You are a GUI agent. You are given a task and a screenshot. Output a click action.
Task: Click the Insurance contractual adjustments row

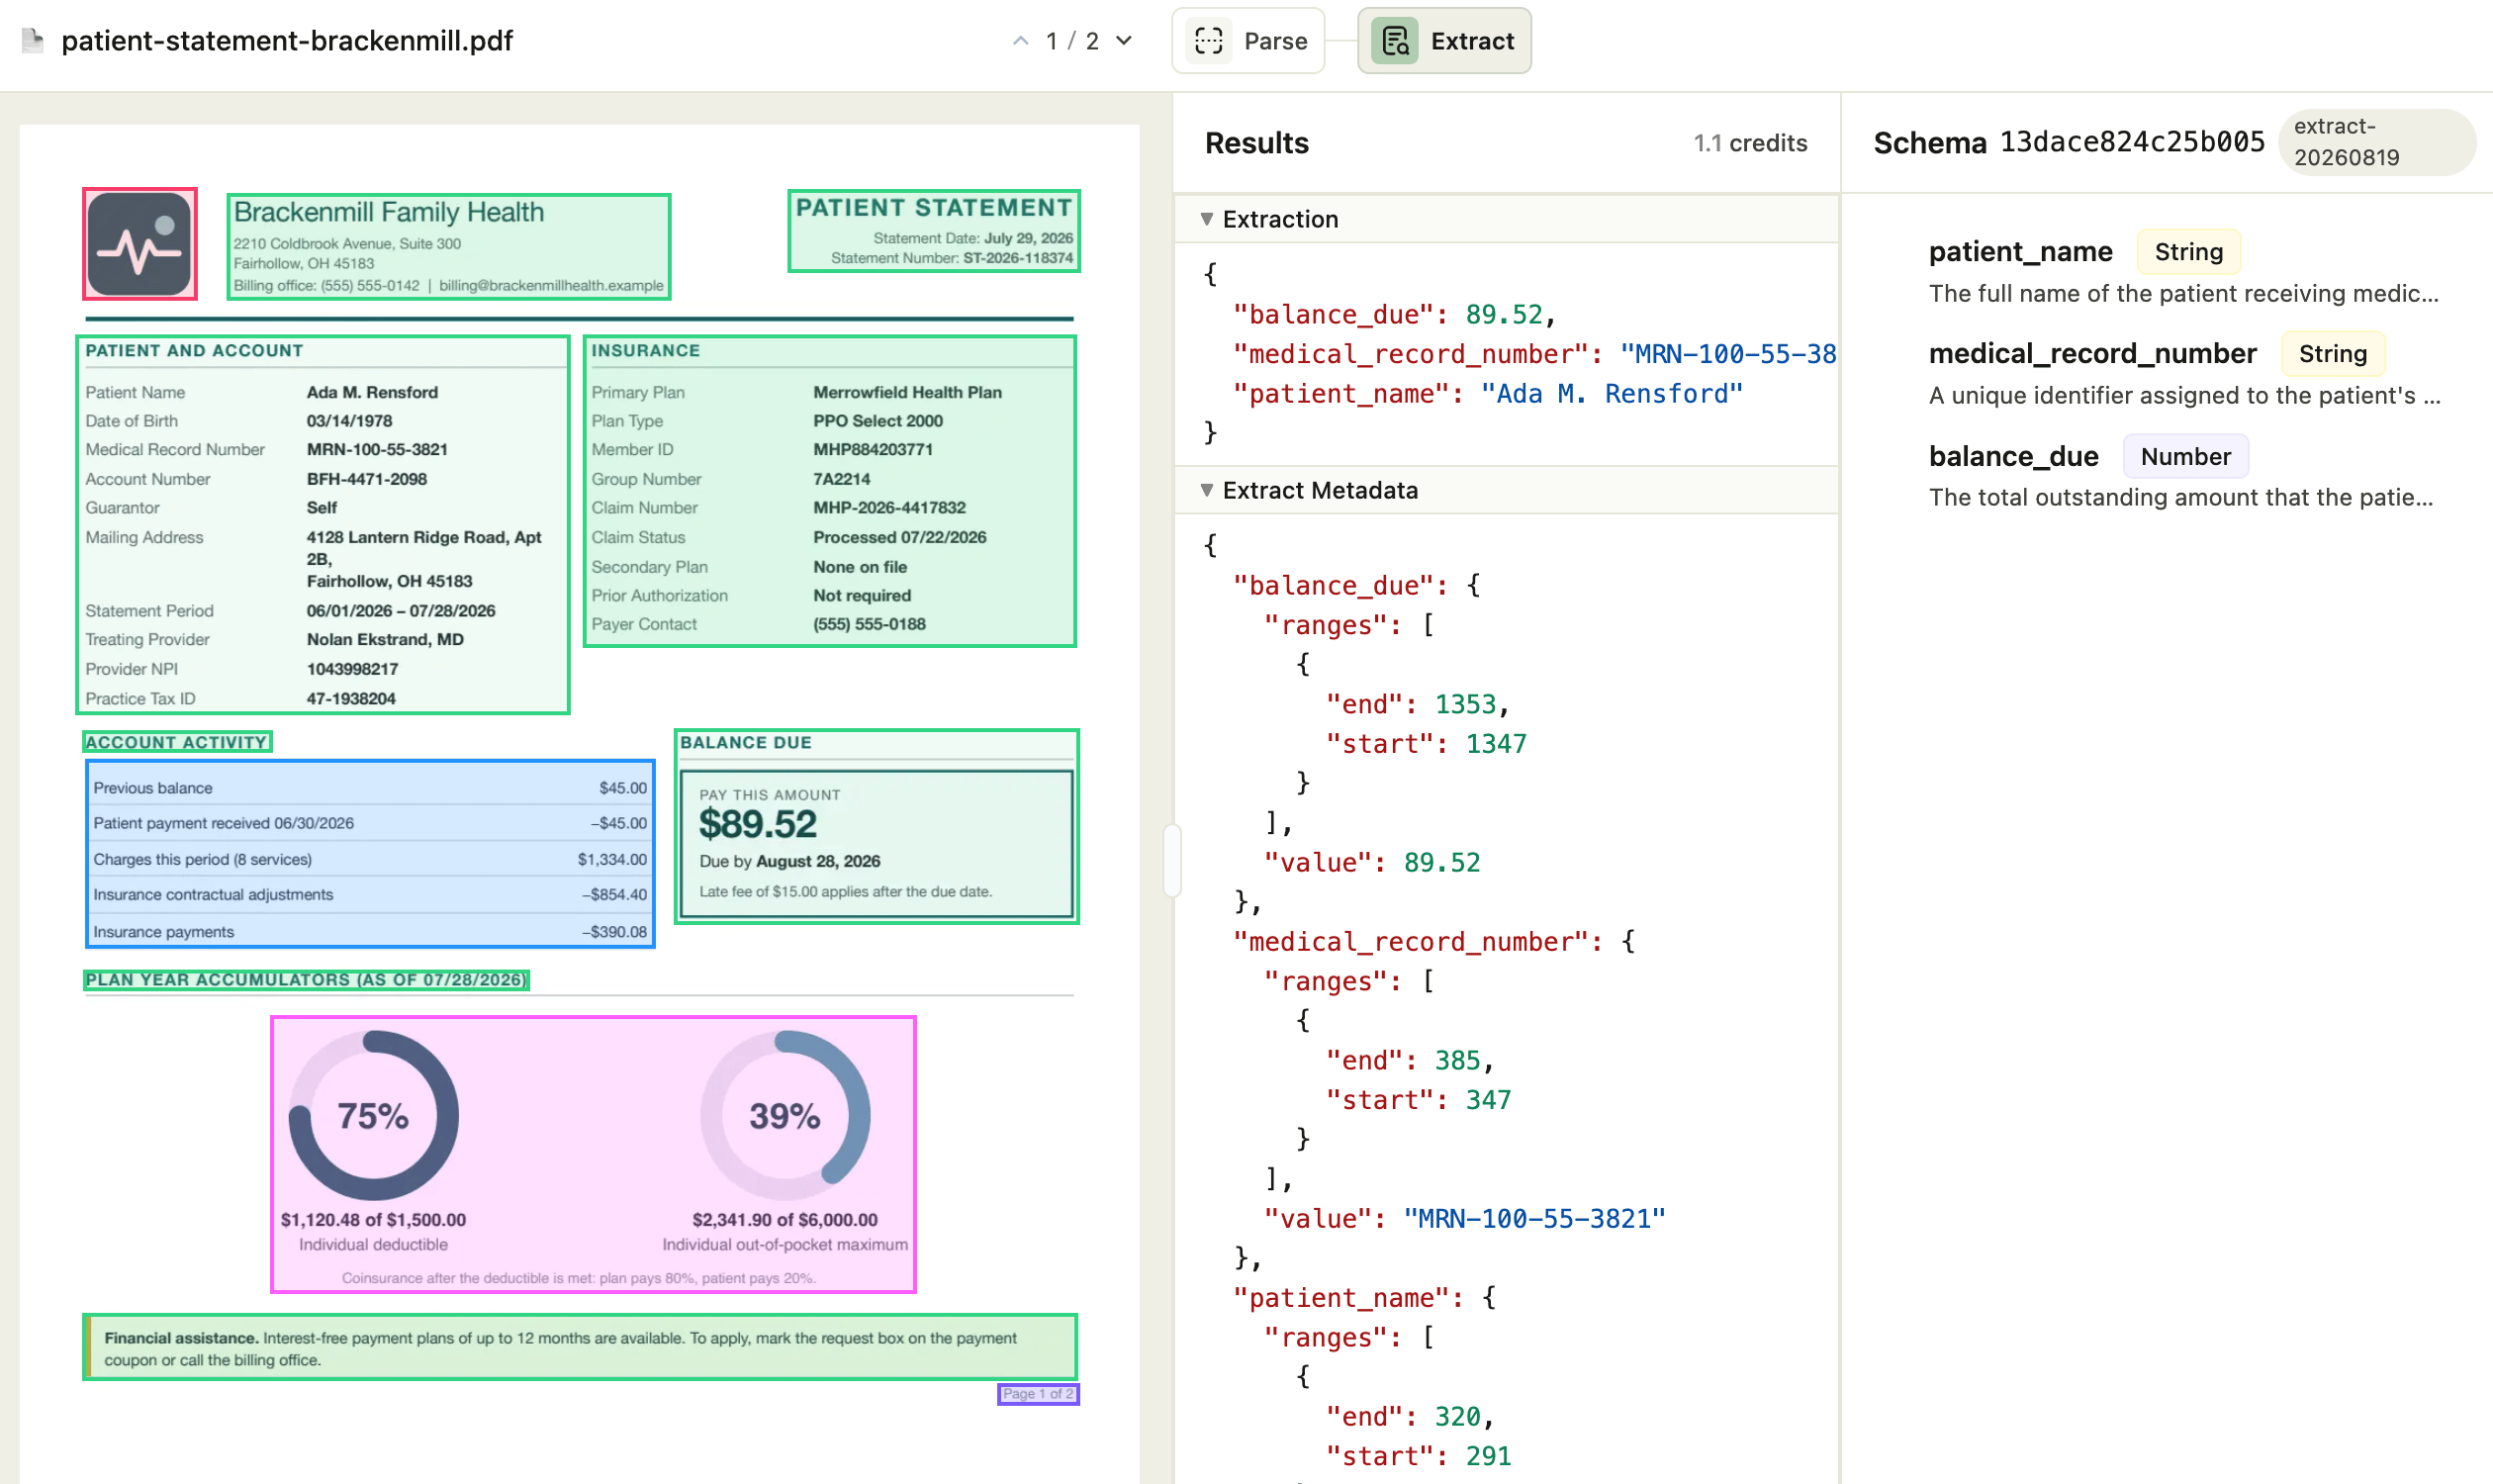click(370, 895)
